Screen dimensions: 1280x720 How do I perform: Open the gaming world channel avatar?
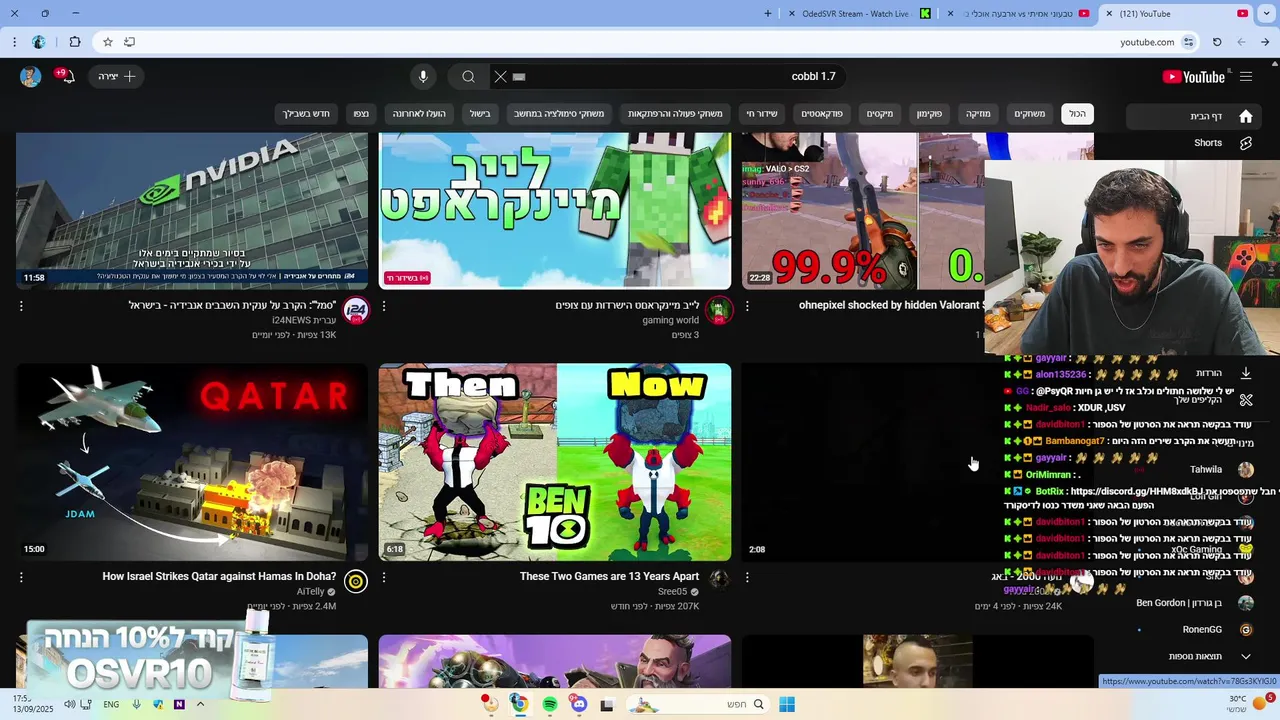(719, 310)
